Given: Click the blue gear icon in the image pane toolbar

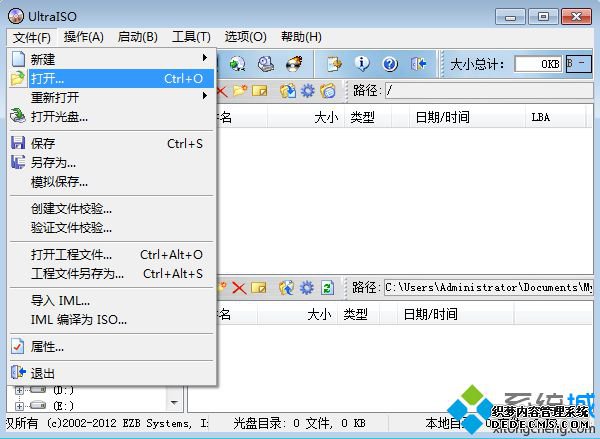Looking at the screenshot, I should pos(308,91).
